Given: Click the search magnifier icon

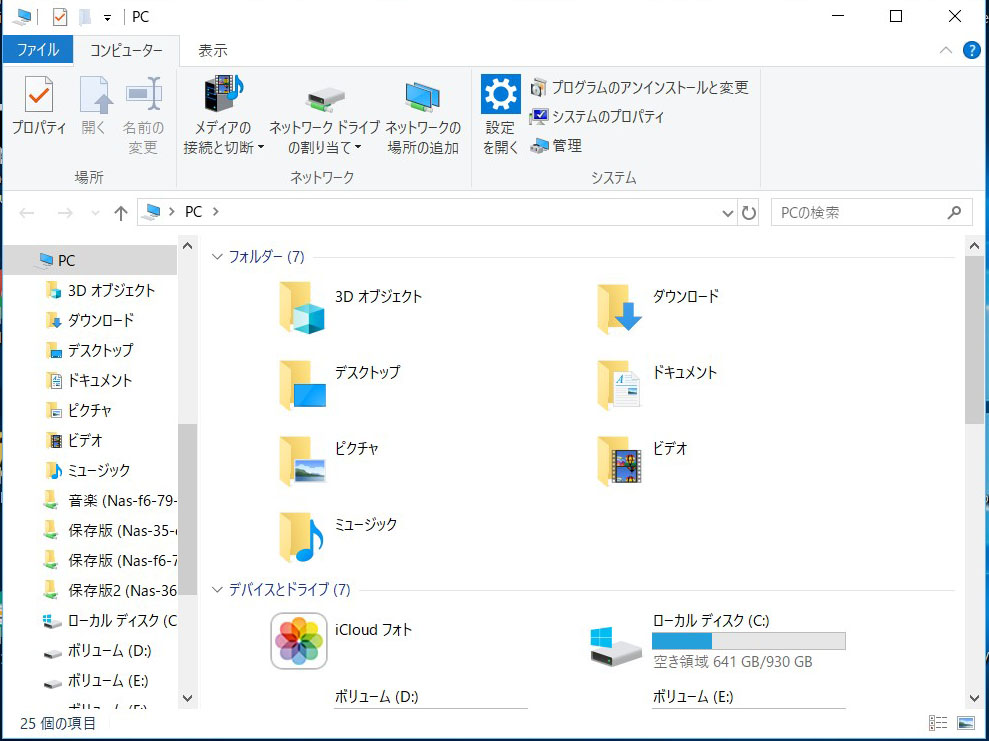Looking at the screenshot, I should click(x=954, y=213).
